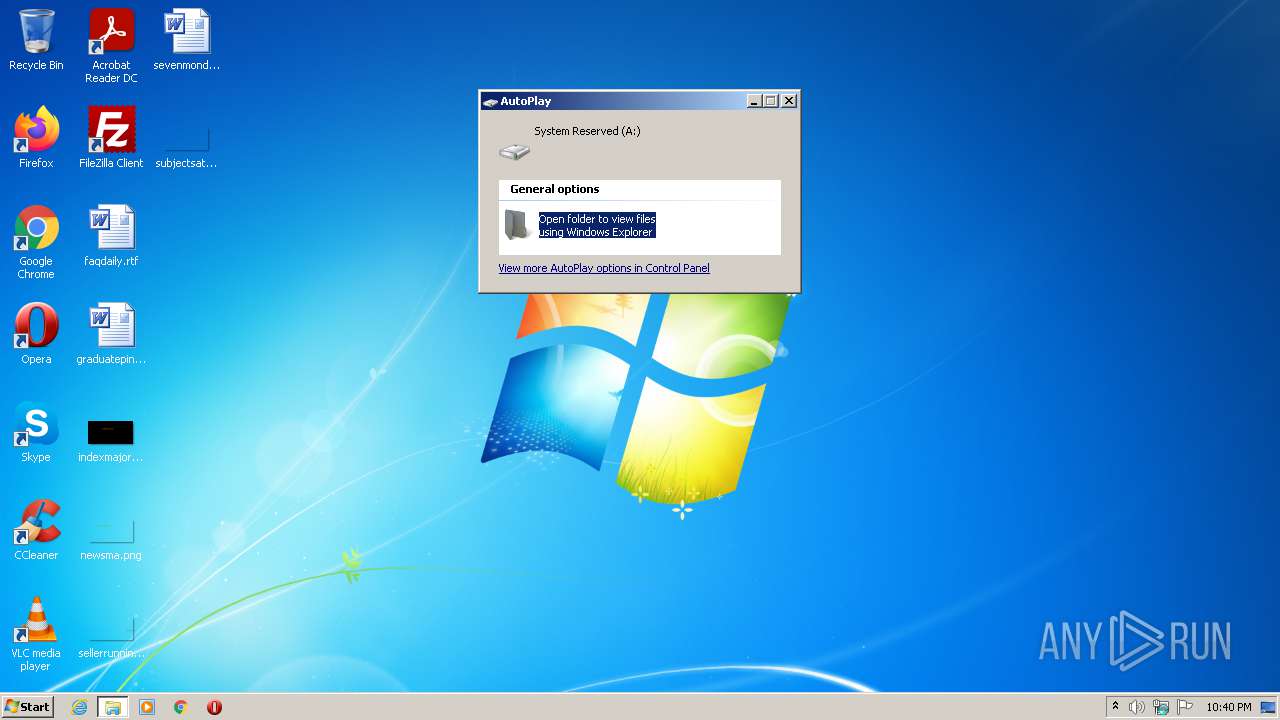Click the Start button
Screen dimensions: 1280x720
click(27, 707)
